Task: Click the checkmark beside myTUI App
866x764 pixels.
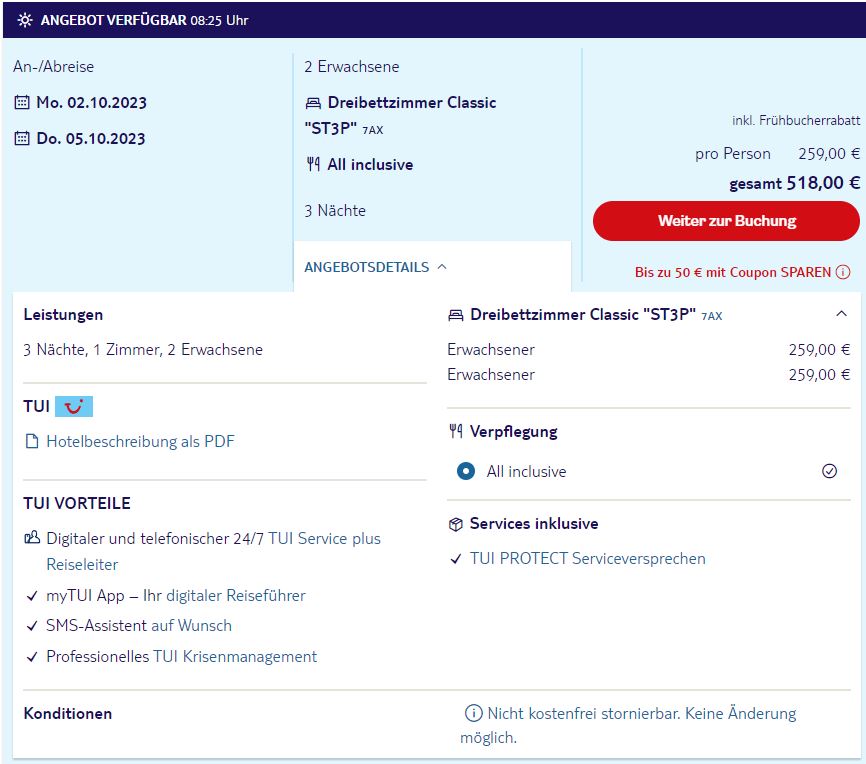Action: tap(32, 596)
